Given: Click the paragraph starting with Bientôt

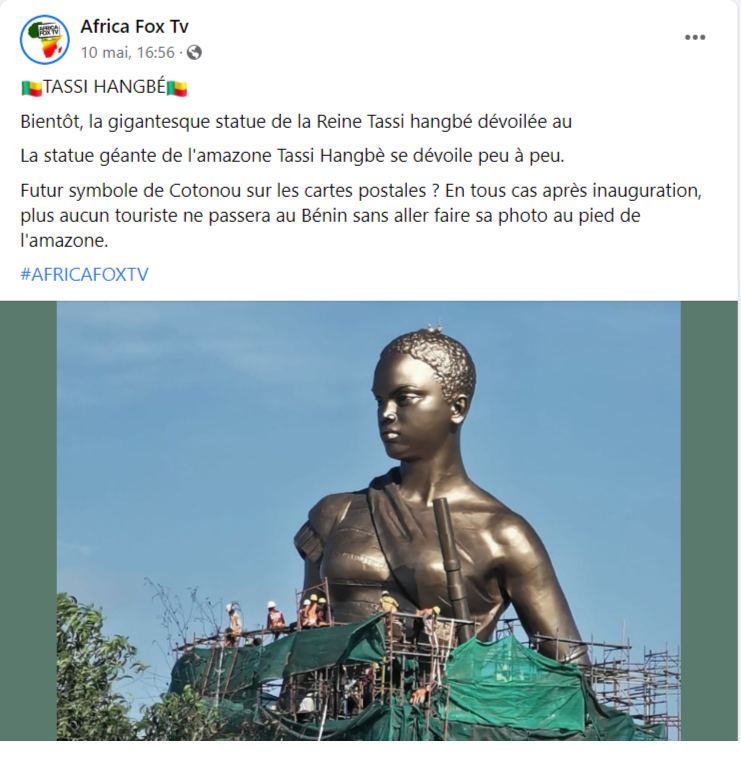Looking at the screenshot, I should click(x=296, y=122).
